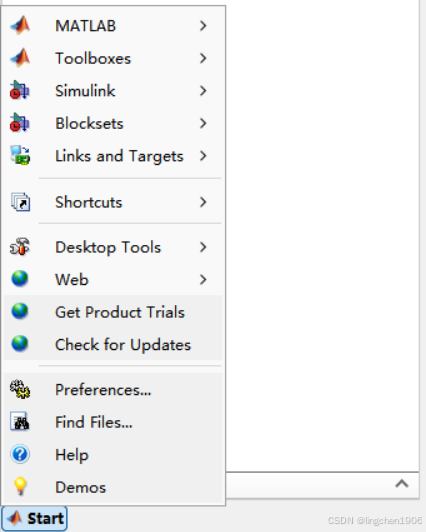
Task: Click the Simulink block icon
Action: pos(20,90)
